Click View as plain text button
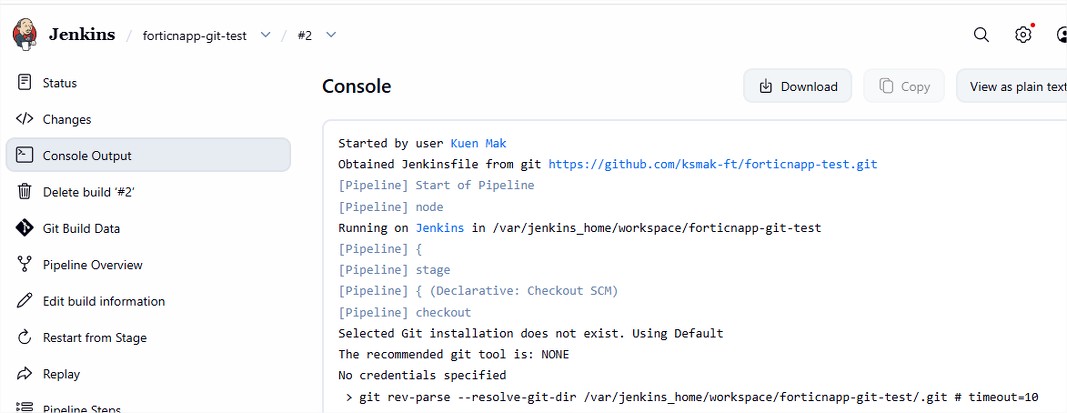 (x=1012, y=86)
